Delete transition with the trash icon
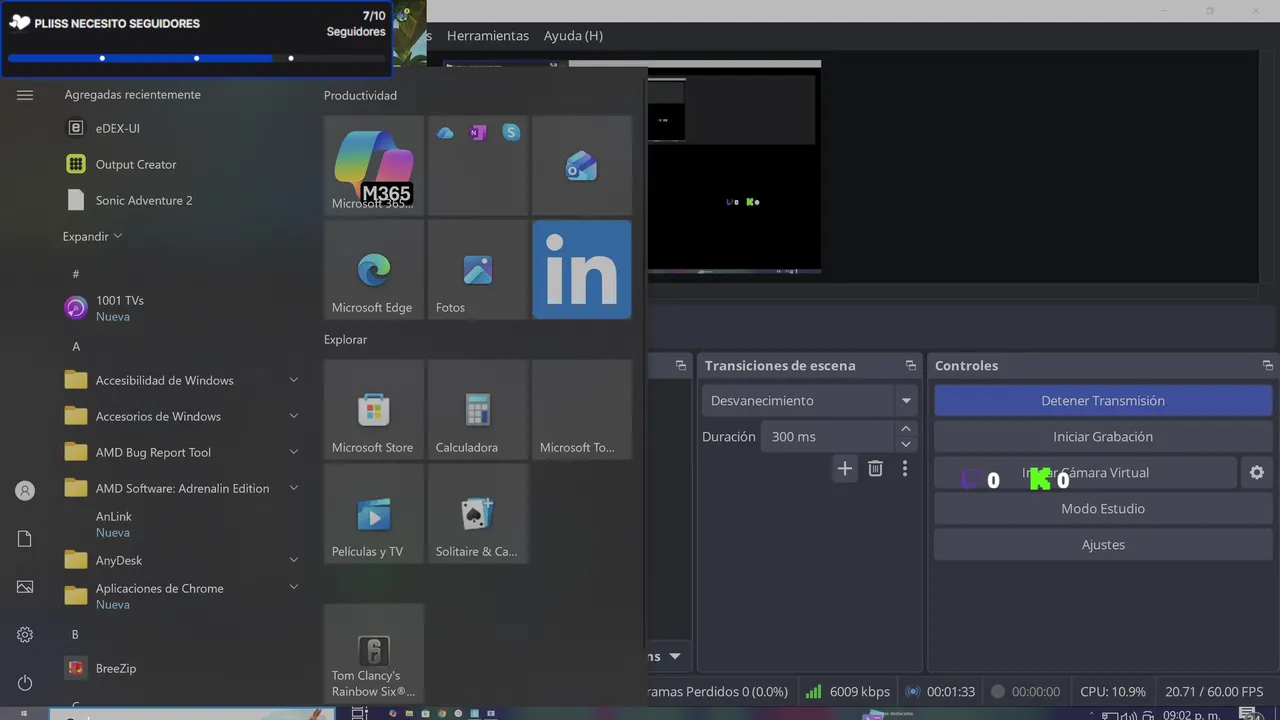Viewport: 1280px width, 720px height. [875, 469]
